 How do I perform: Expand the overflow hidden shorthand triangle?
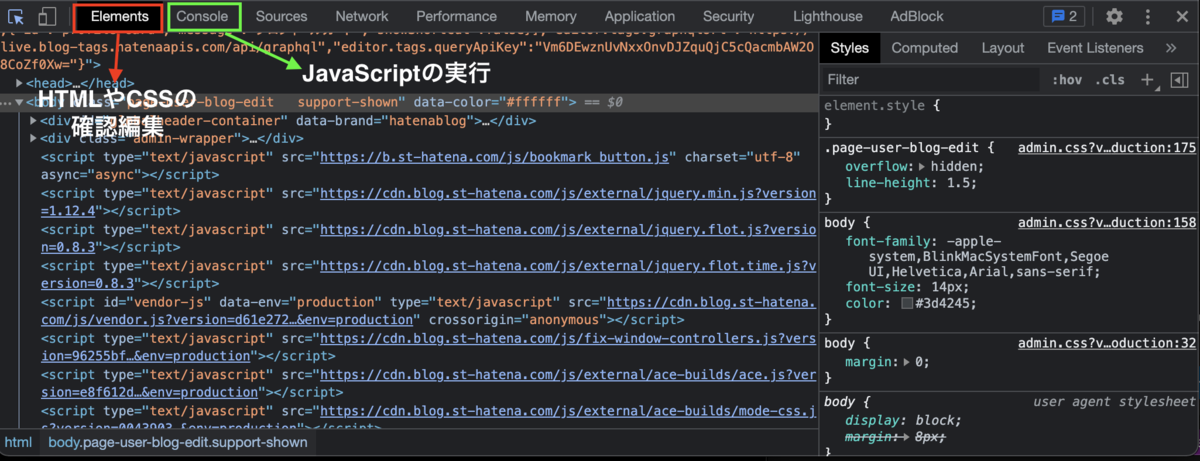pyautogui.click(x=922, y=166)
